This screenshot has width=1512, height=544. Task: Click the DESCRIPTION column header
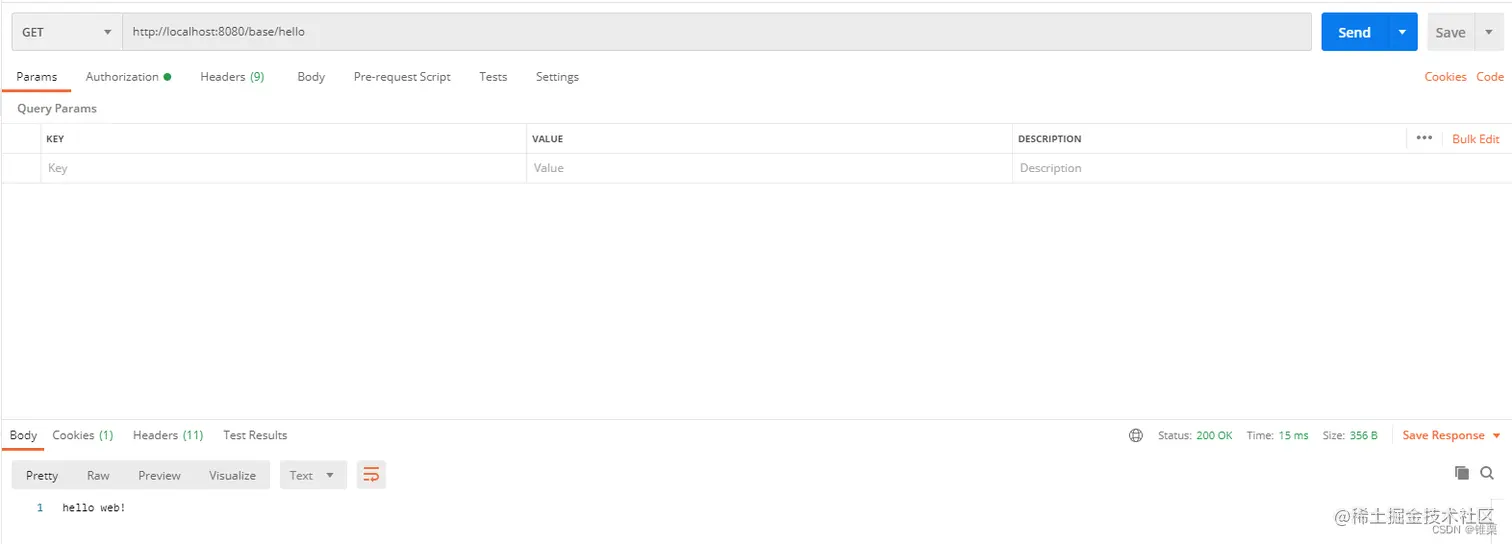1050,139
